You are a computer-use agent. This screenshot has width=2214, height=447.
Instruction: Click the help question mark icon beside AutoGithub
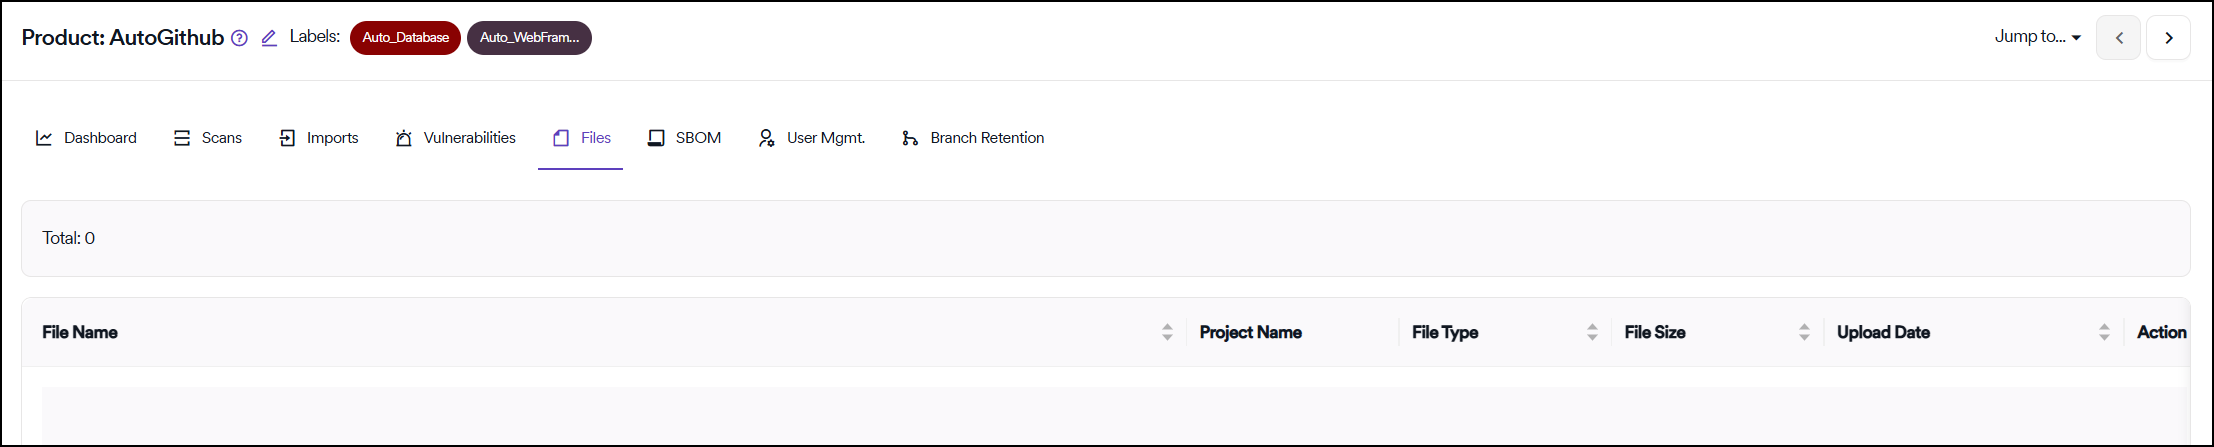(x=239, y=38)
